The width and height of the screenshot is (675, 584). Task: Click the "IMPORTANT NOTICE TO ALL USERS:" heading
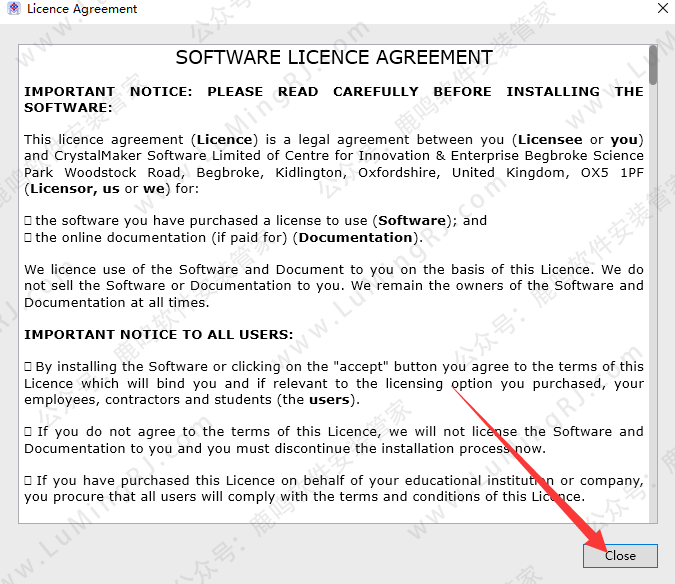[158, 334]
